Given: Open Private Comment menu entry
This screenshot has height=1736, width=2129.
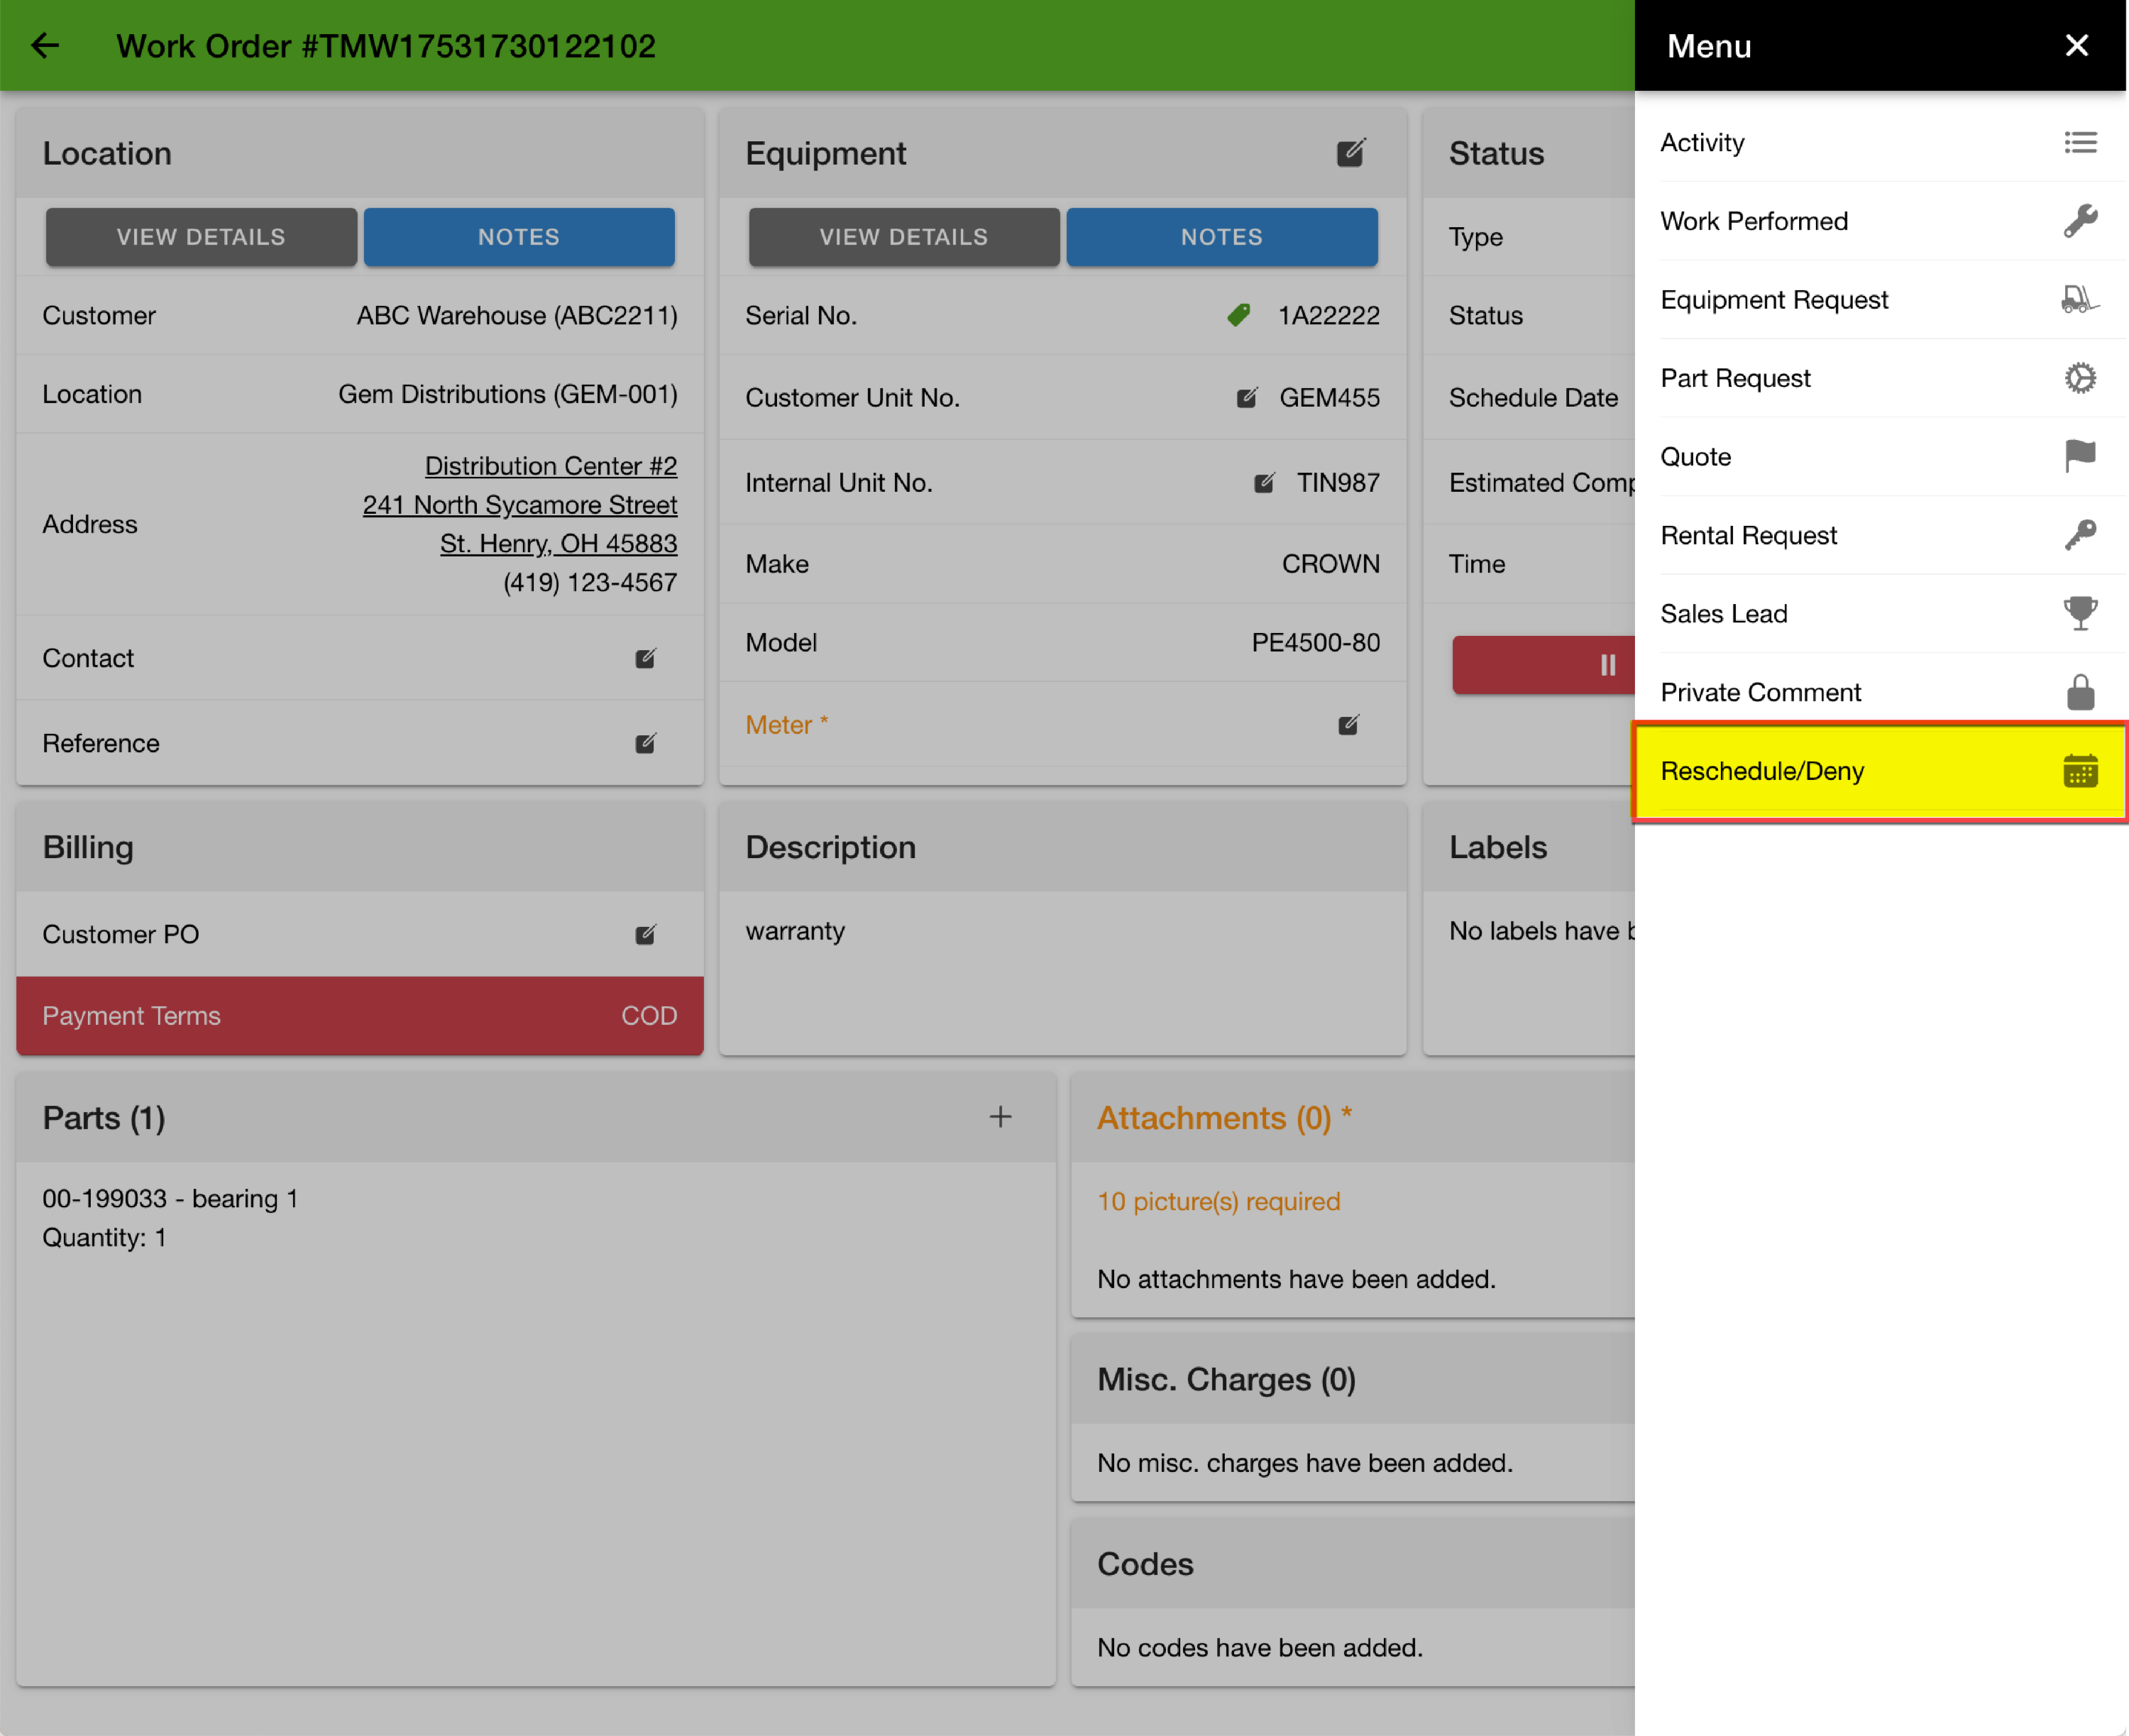Looking at the screenshot, I should (1880, 692).
